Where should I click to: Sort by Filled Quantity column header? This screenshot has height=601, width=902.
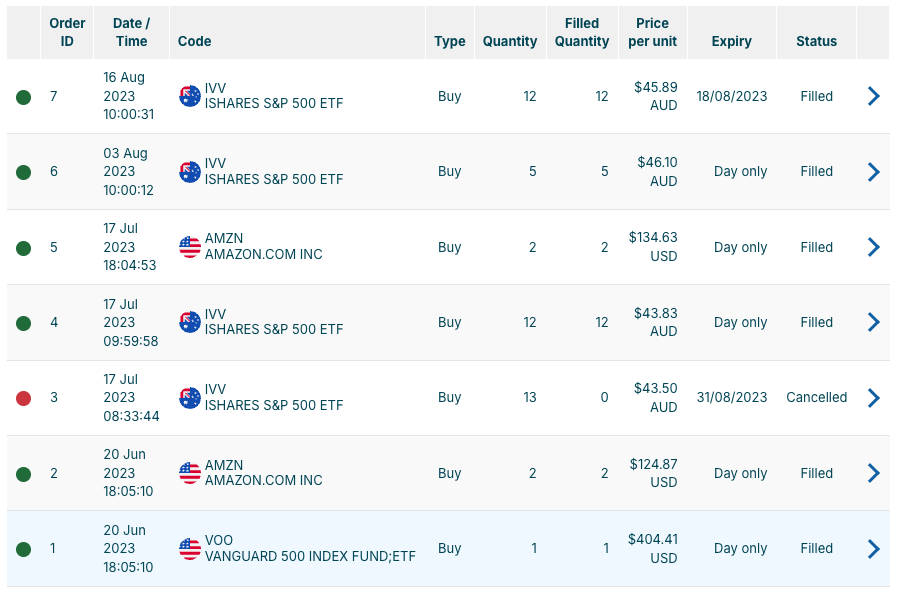[582, 32]
